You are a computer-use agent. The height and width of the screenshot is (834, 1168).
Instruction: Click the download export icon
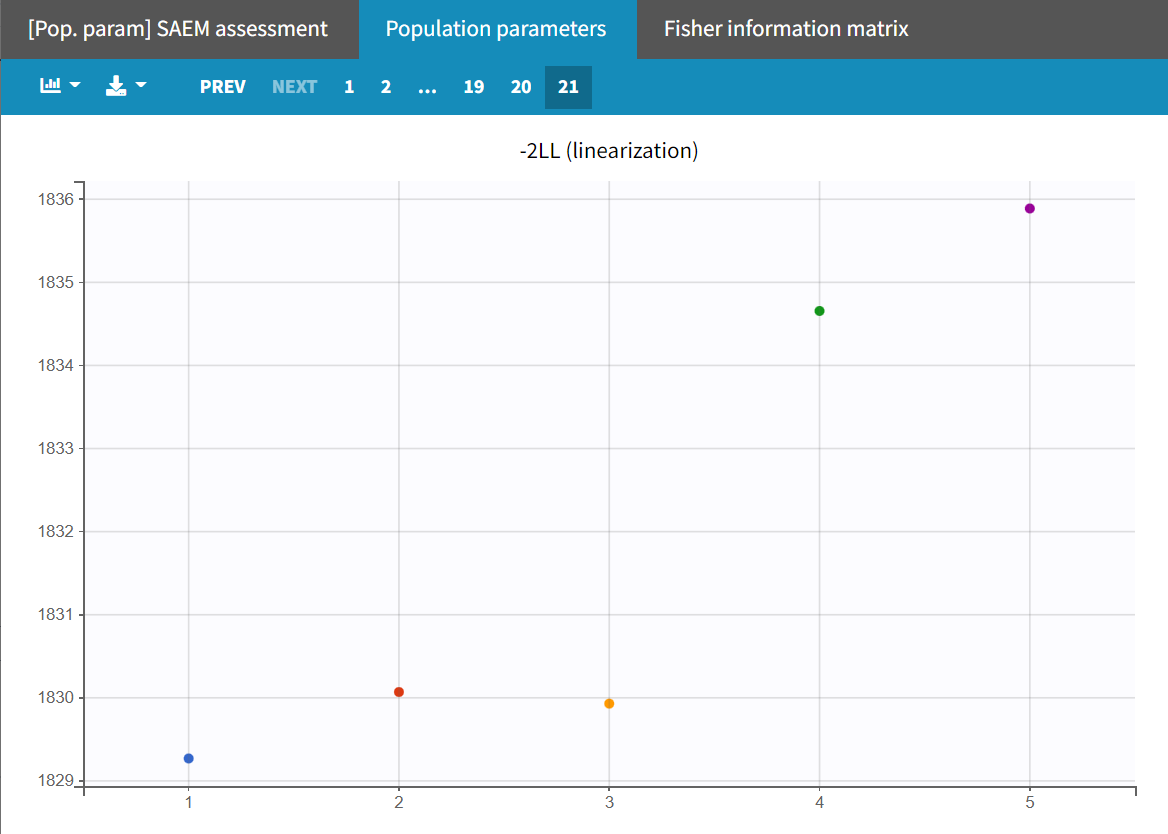click(116, 86)
